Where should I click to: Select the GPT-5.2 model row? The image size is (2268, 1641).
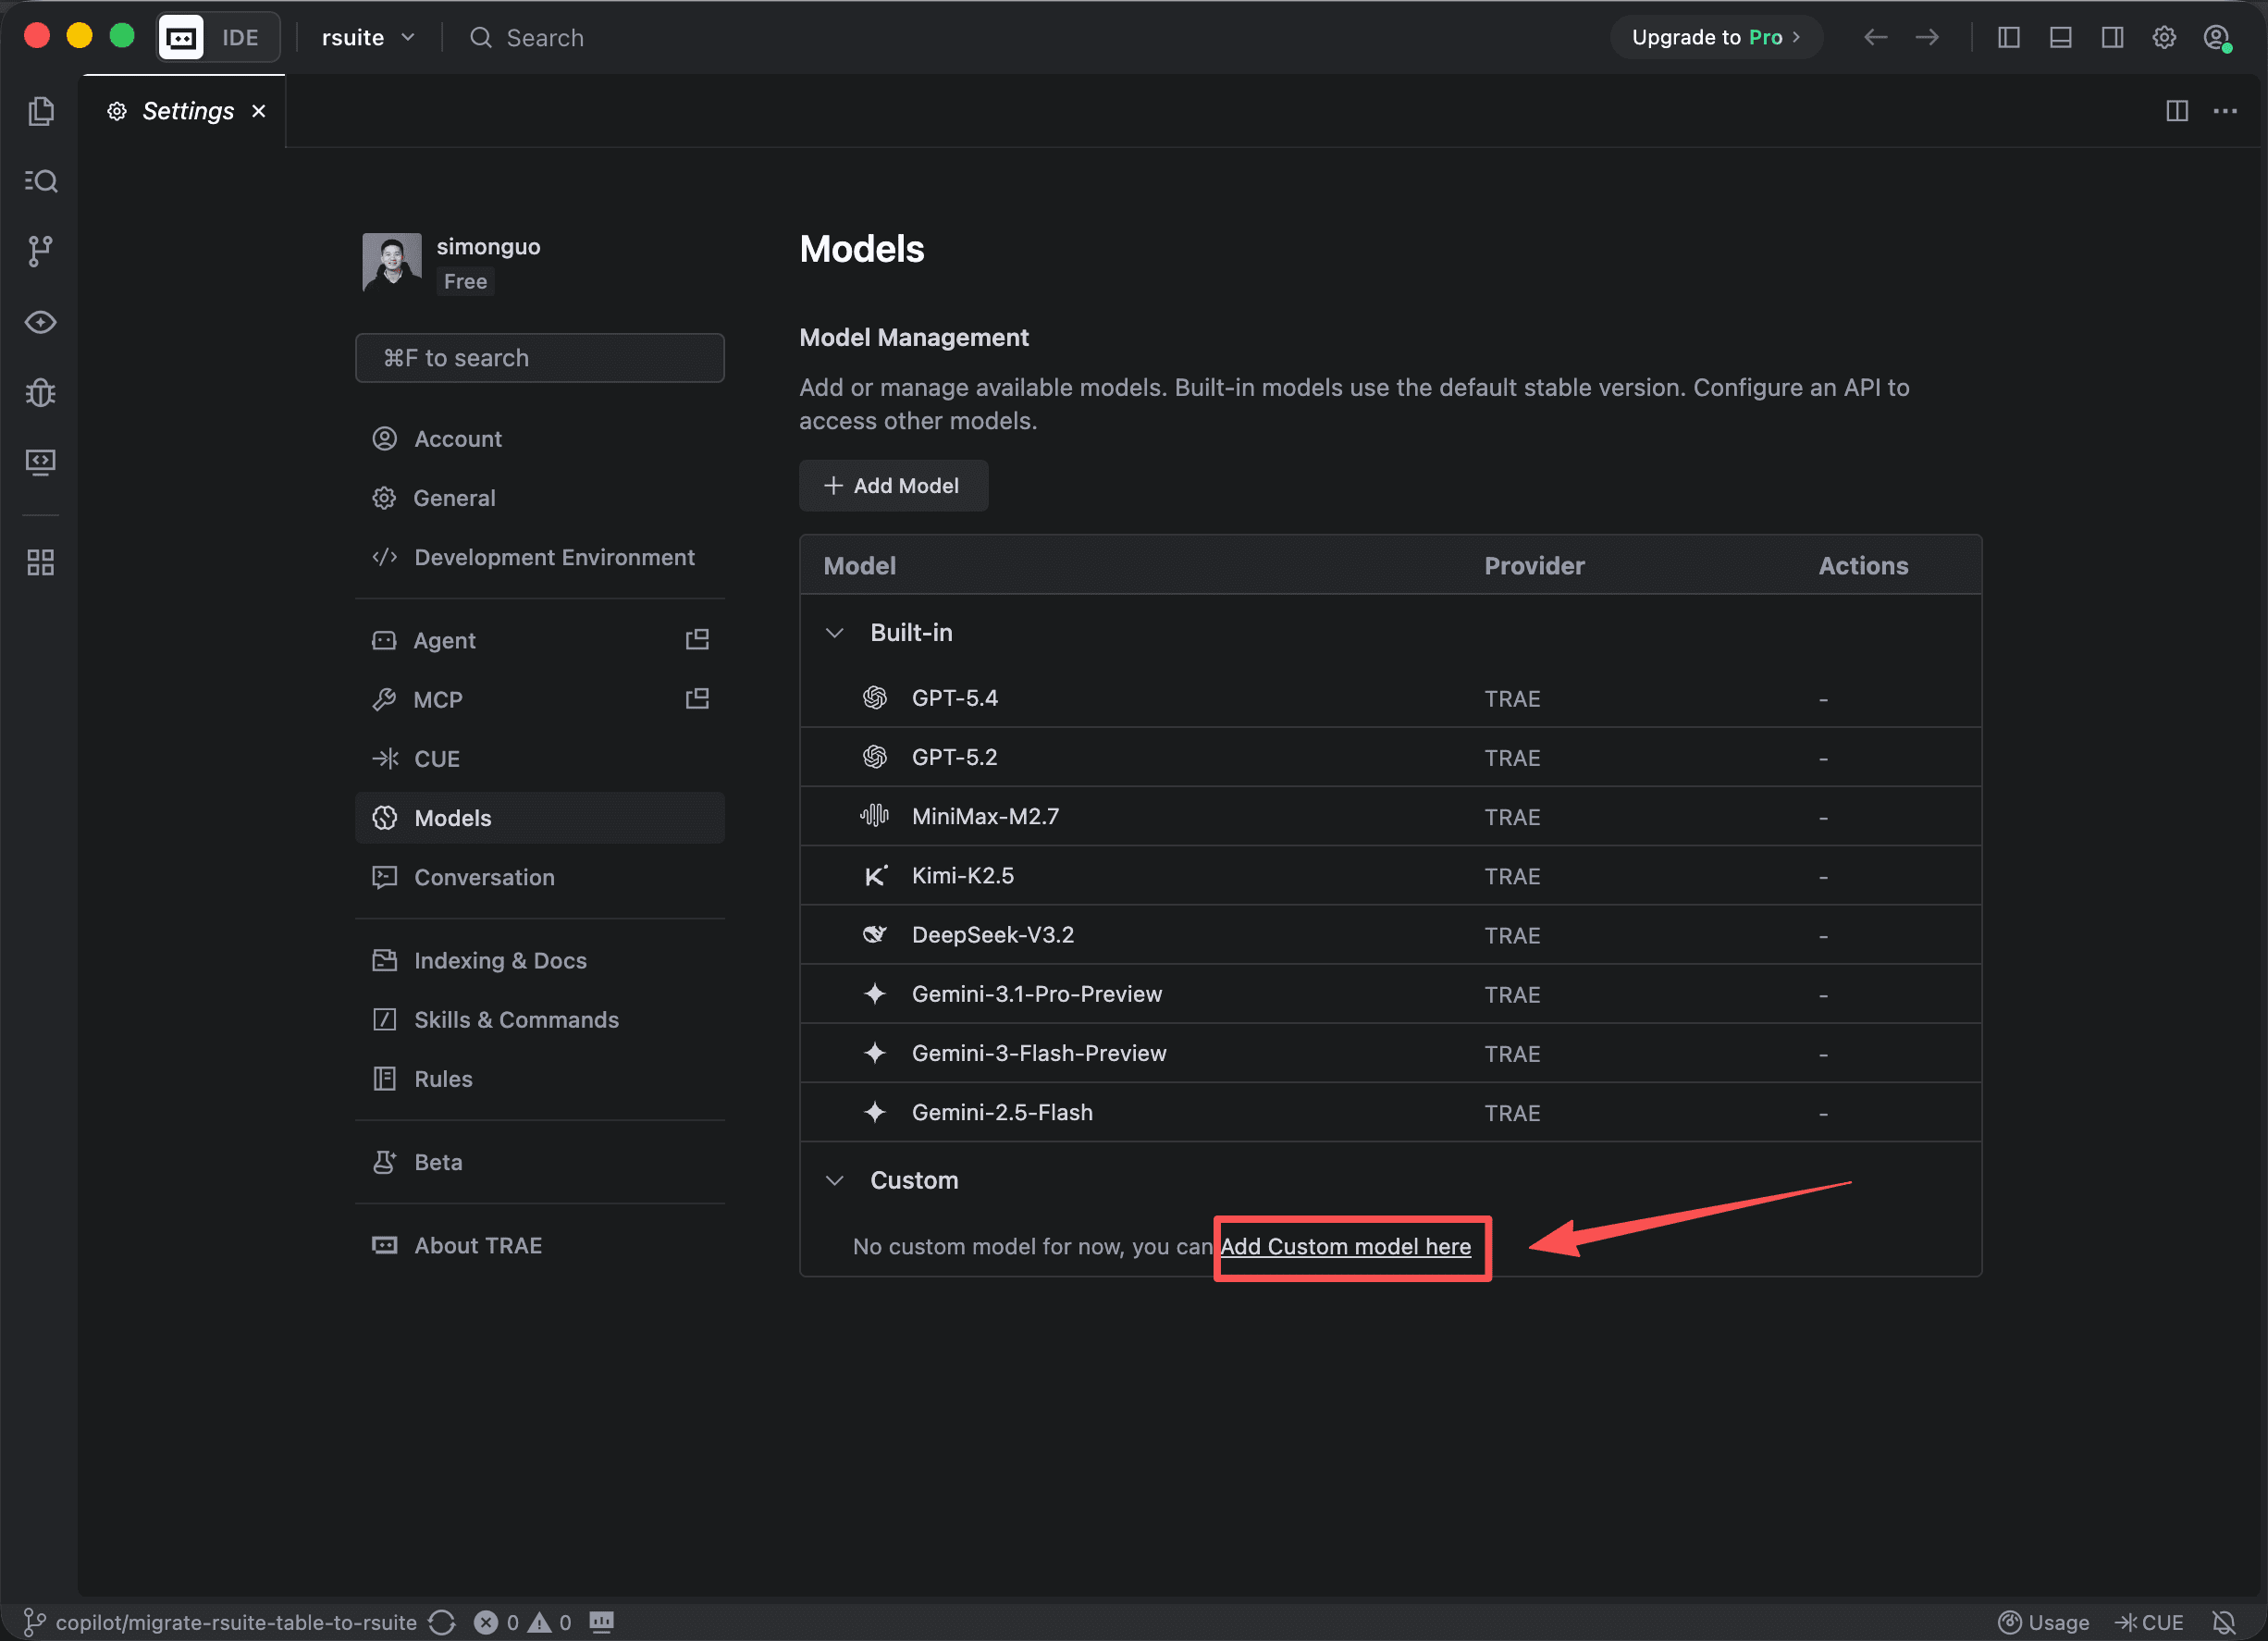(1390, 757)
